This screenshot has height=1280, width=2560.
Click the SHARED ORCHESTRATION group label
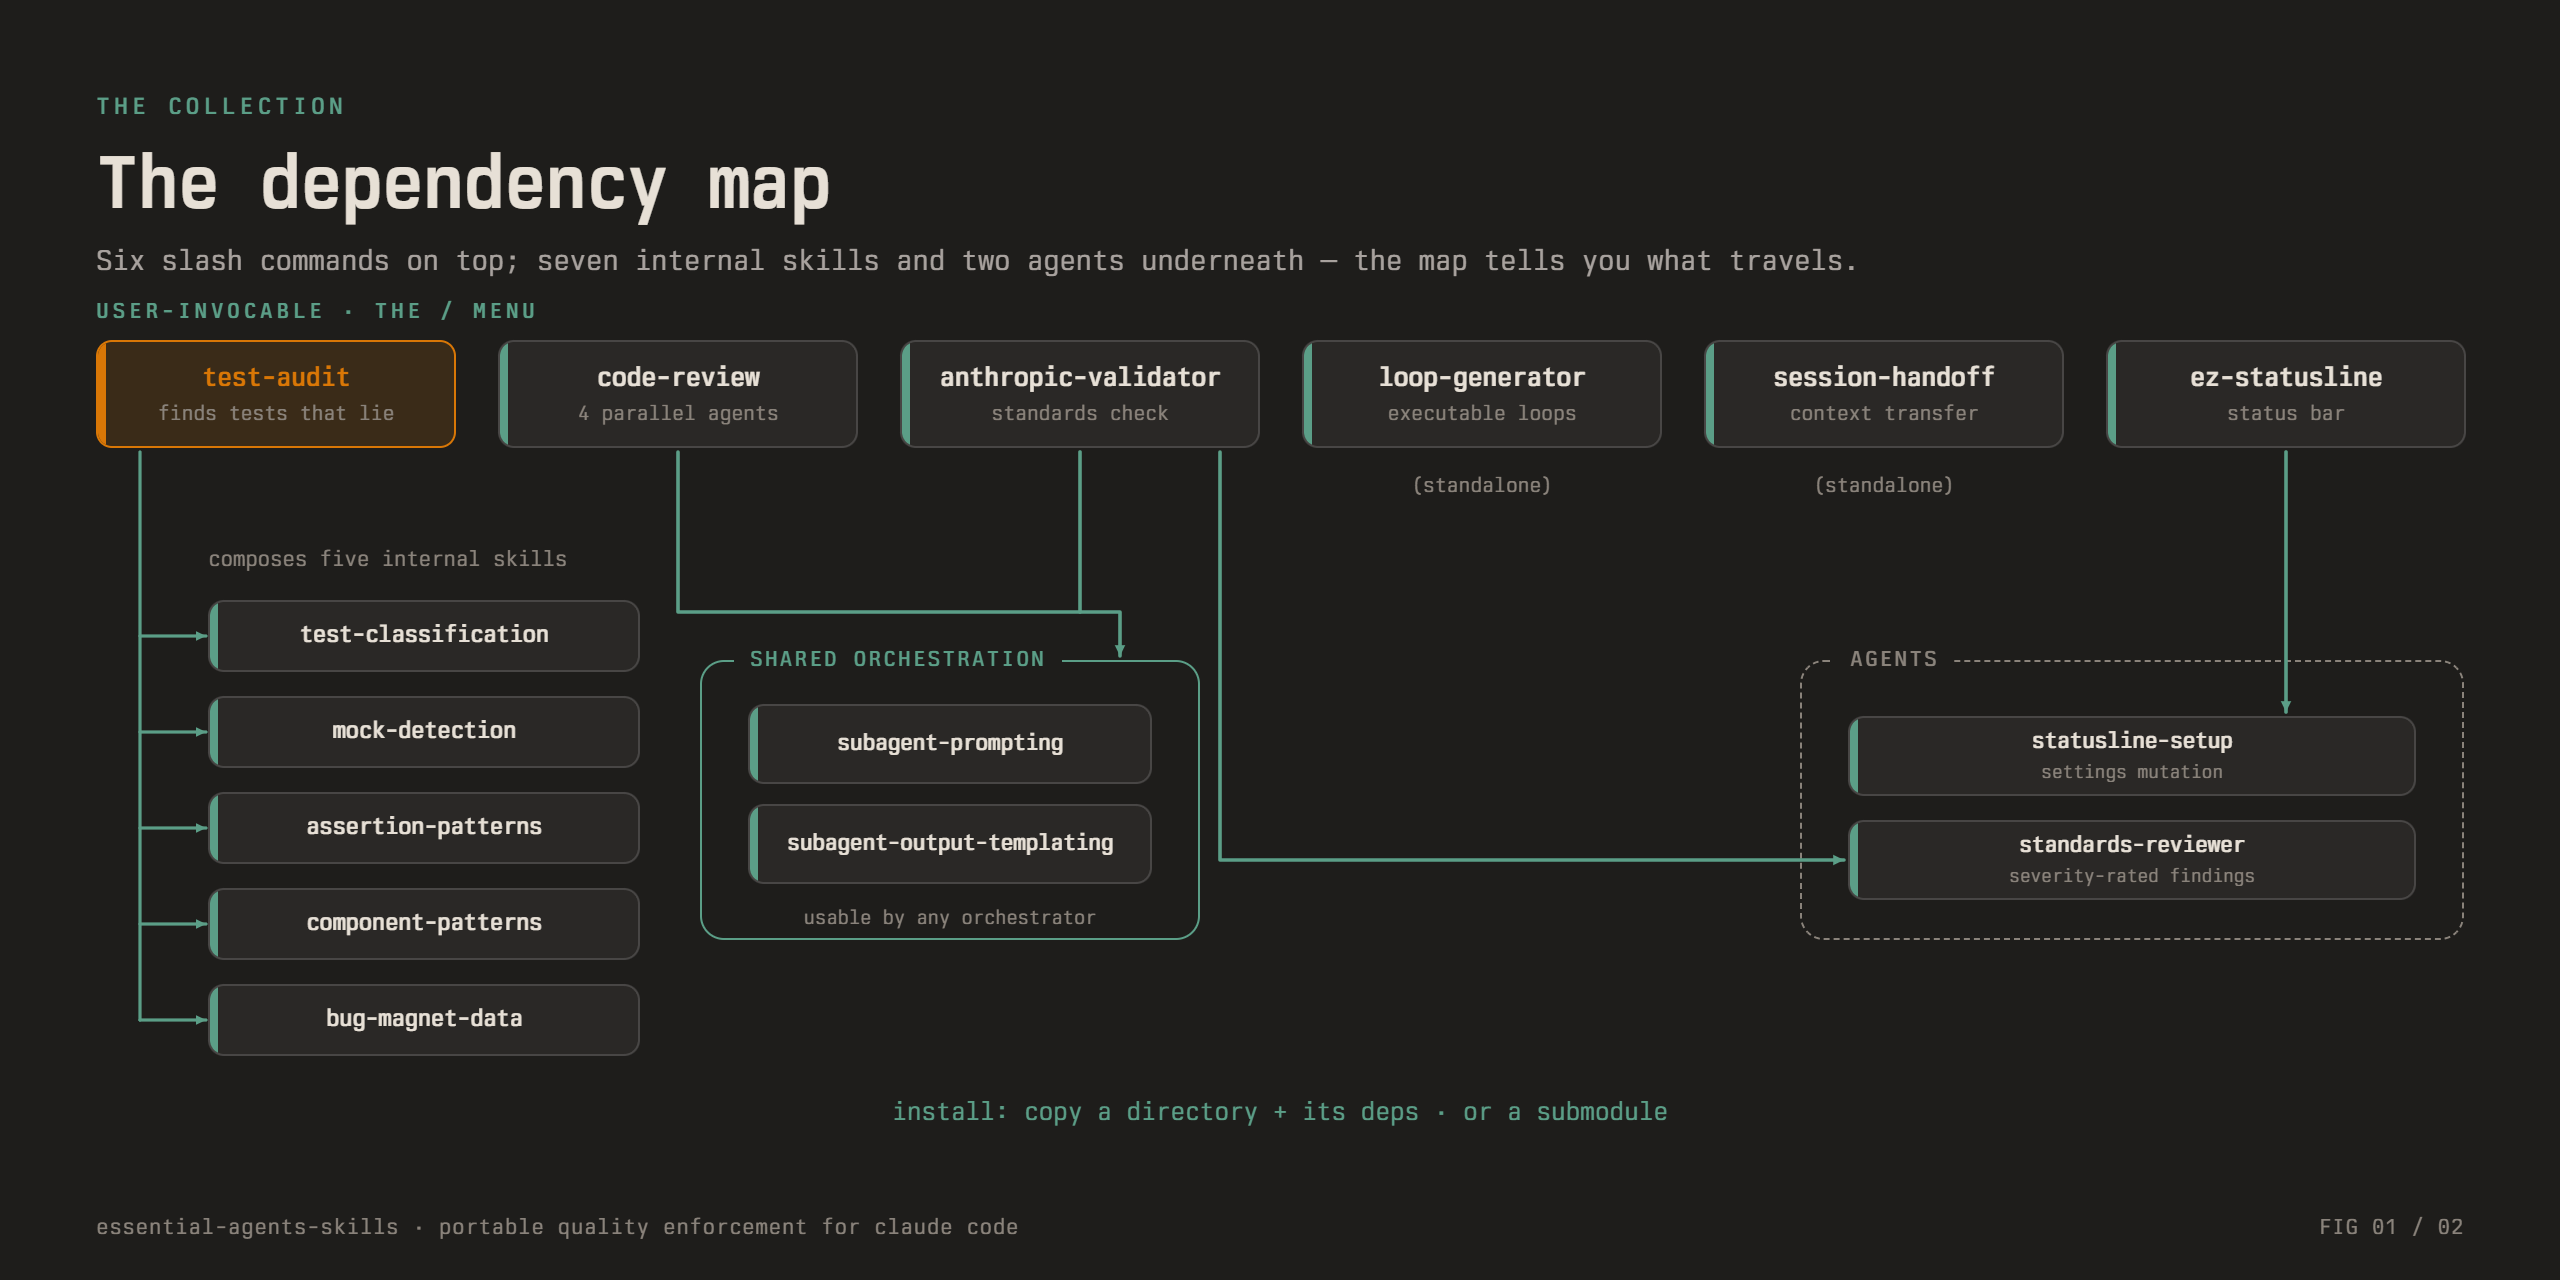click(x=897, y=659)
